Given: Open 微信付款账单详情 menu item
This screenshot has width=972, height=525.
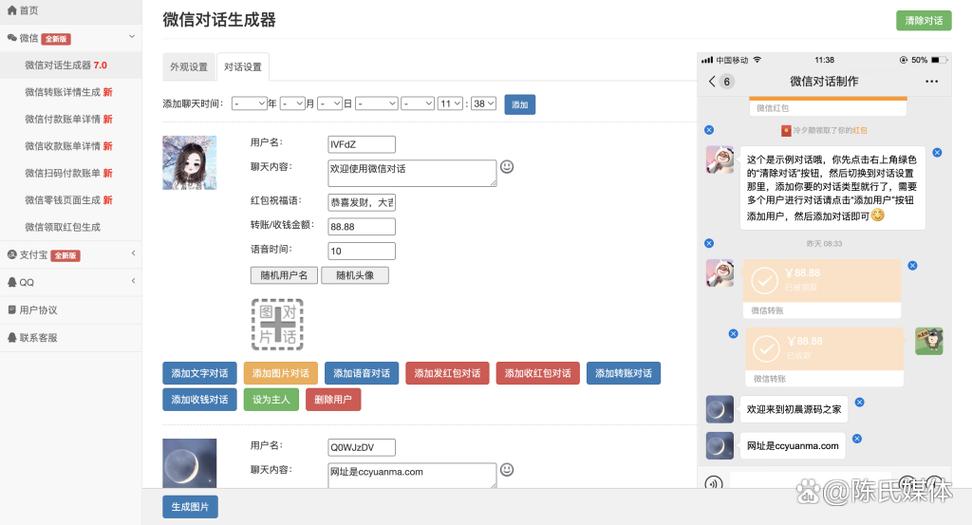Looking at the screenshot, I should tap(68, 119).
